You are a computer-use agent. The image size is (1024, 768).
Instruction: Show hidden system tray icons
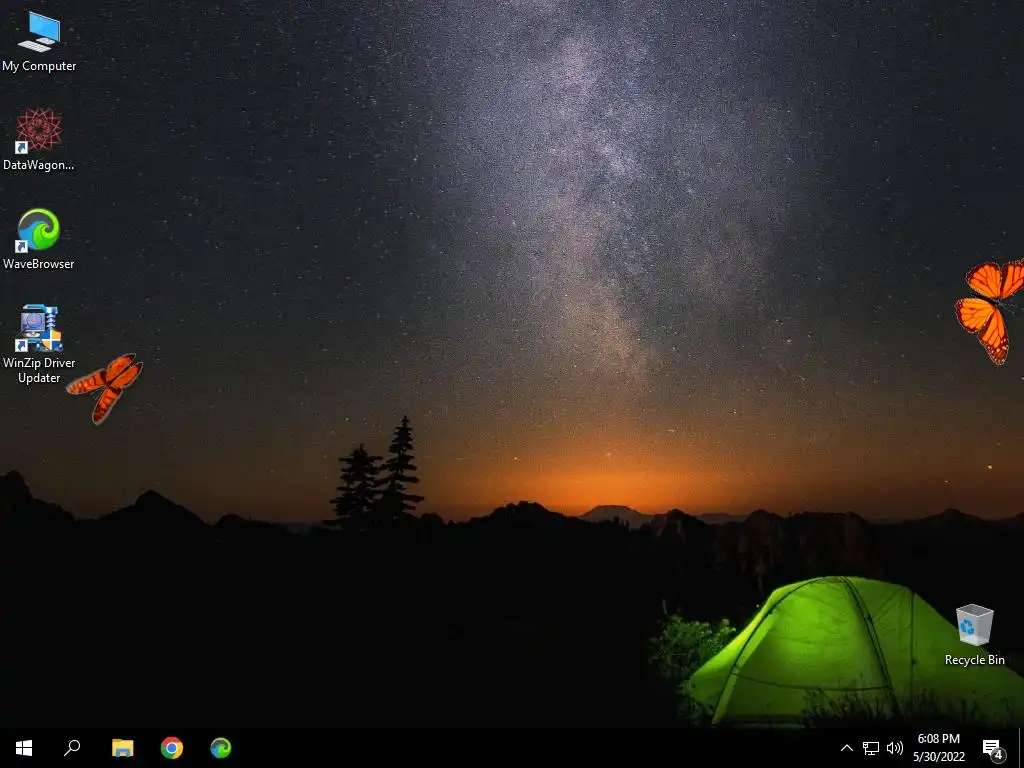pos(846,748)
